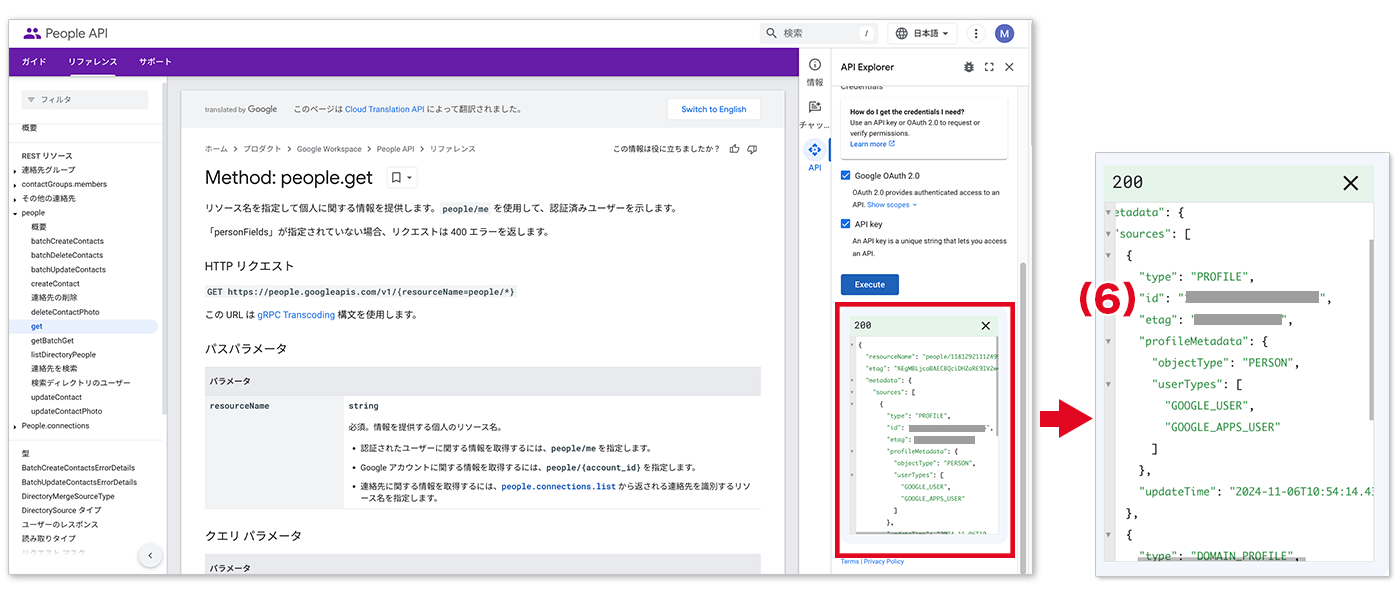Expand Show scopes

point(892,205)
